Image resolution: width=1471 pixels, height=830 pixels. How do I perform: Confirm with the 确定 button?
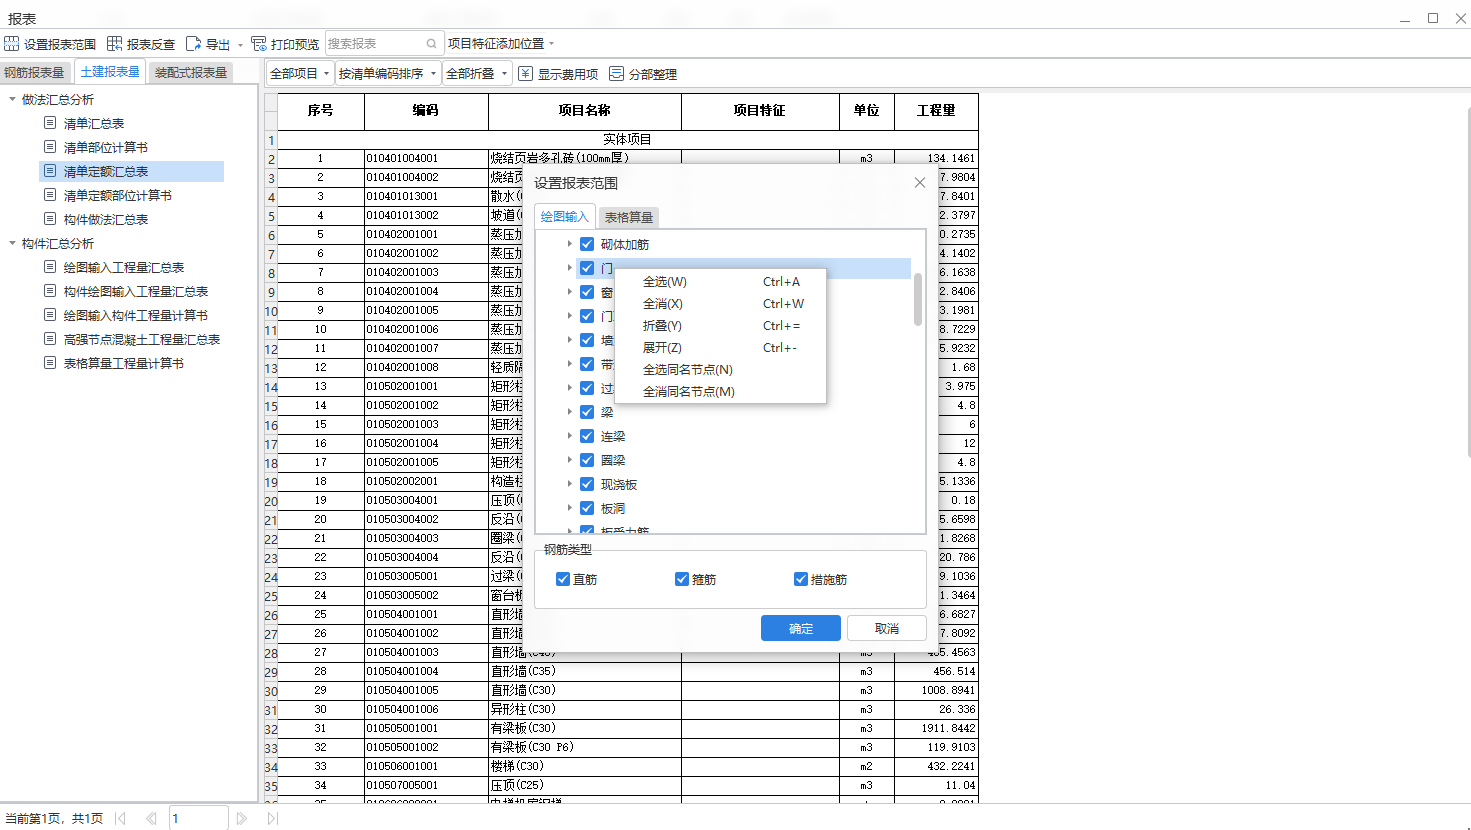point(801,628)
